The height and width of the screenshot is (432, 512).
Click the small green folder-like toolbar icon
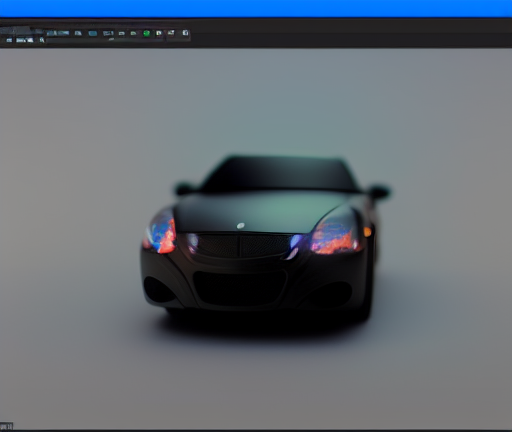pyautogui.click(x=133, y=33)
